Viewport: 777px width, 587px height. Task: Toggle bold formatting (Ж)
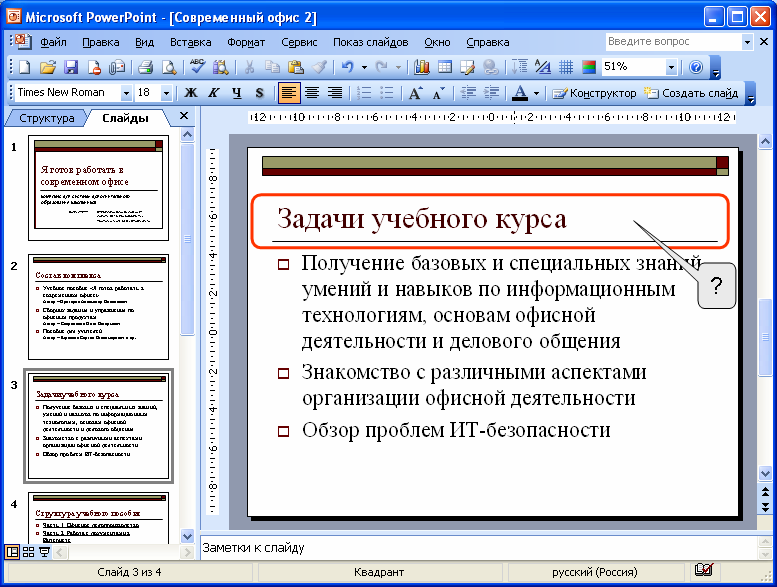(x=191, y=93)
